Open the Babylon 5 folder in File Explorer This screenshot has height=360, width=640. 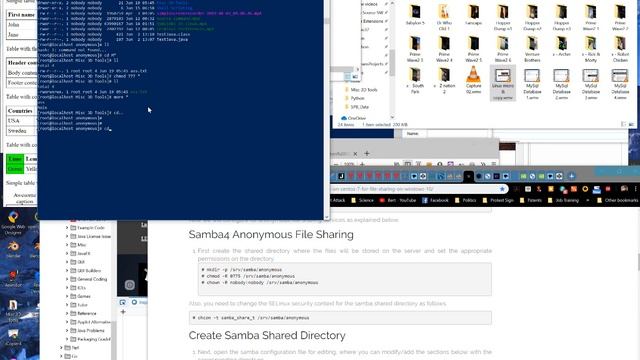tap(415, 16)
